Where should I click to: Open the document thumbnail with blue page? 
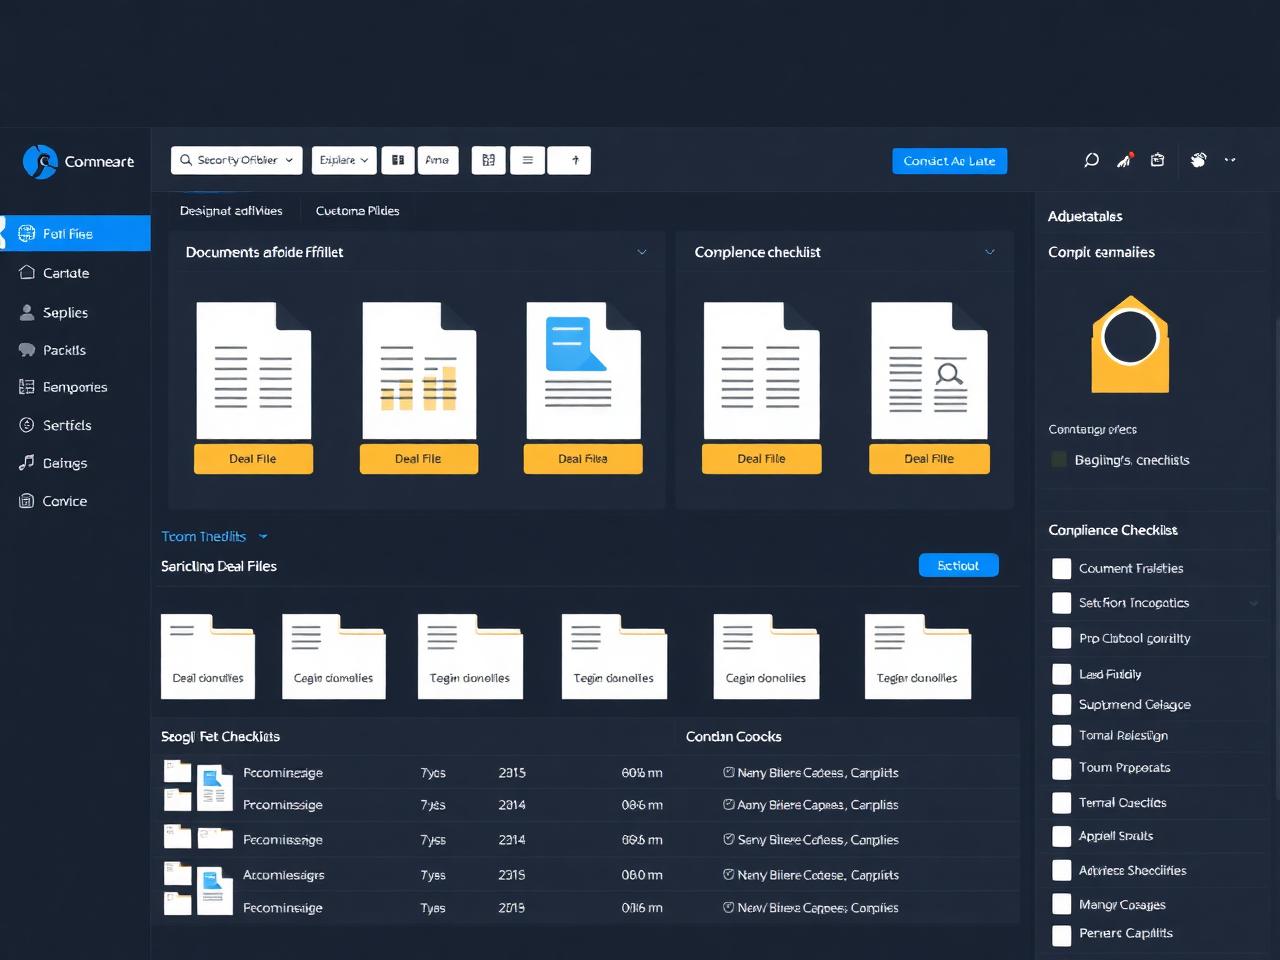tap(583, 371)
